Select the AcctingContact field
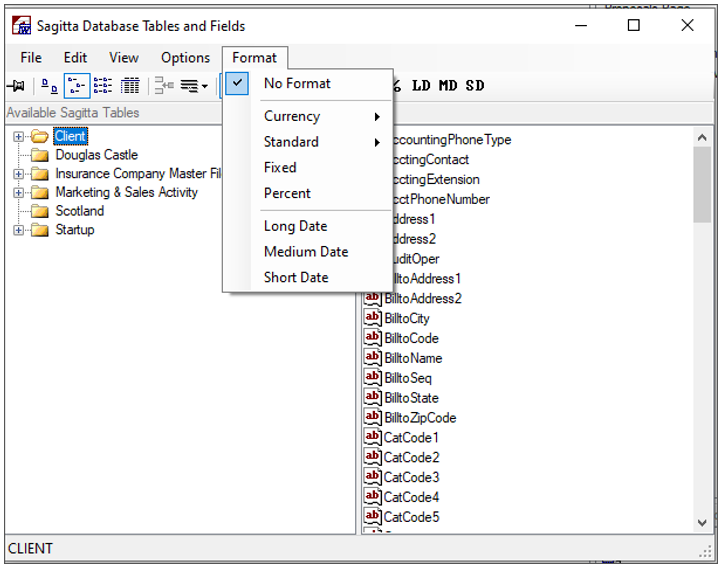The height and width of the screenshot is (568, 722). click(431, 160)
